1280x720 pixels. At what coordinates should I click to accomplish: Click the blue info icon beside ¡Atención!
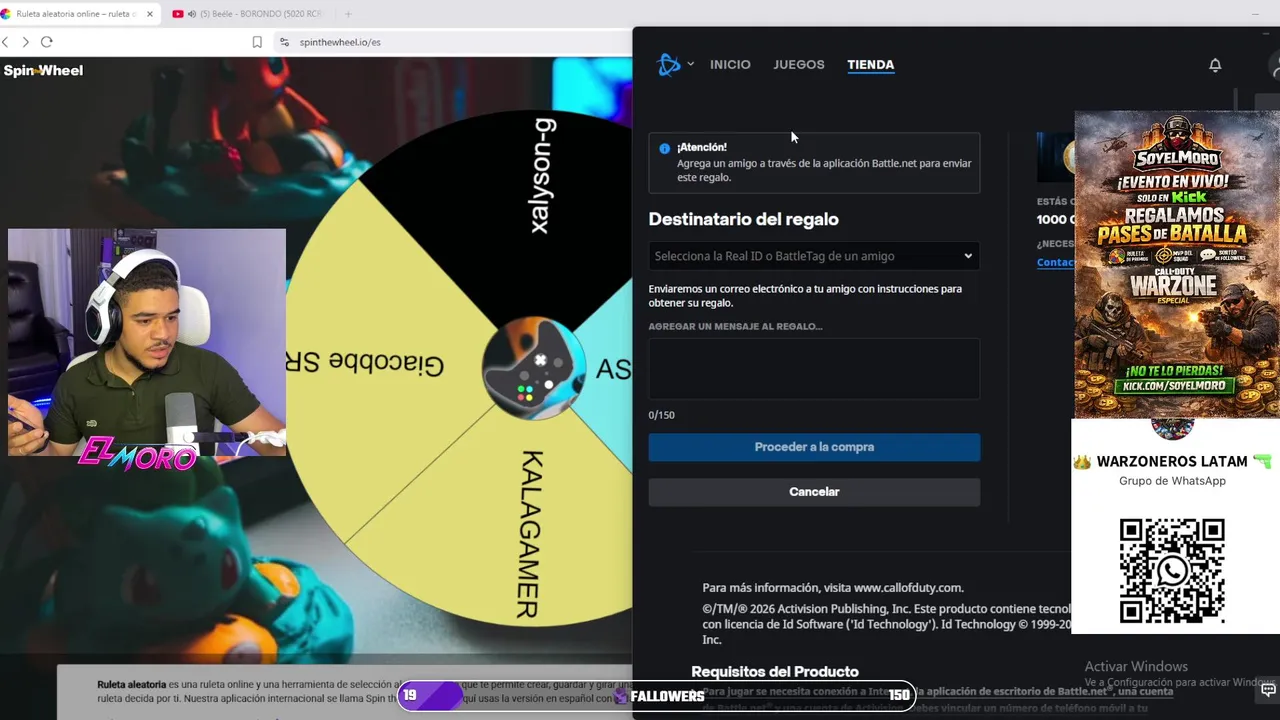tap(664, 148)
